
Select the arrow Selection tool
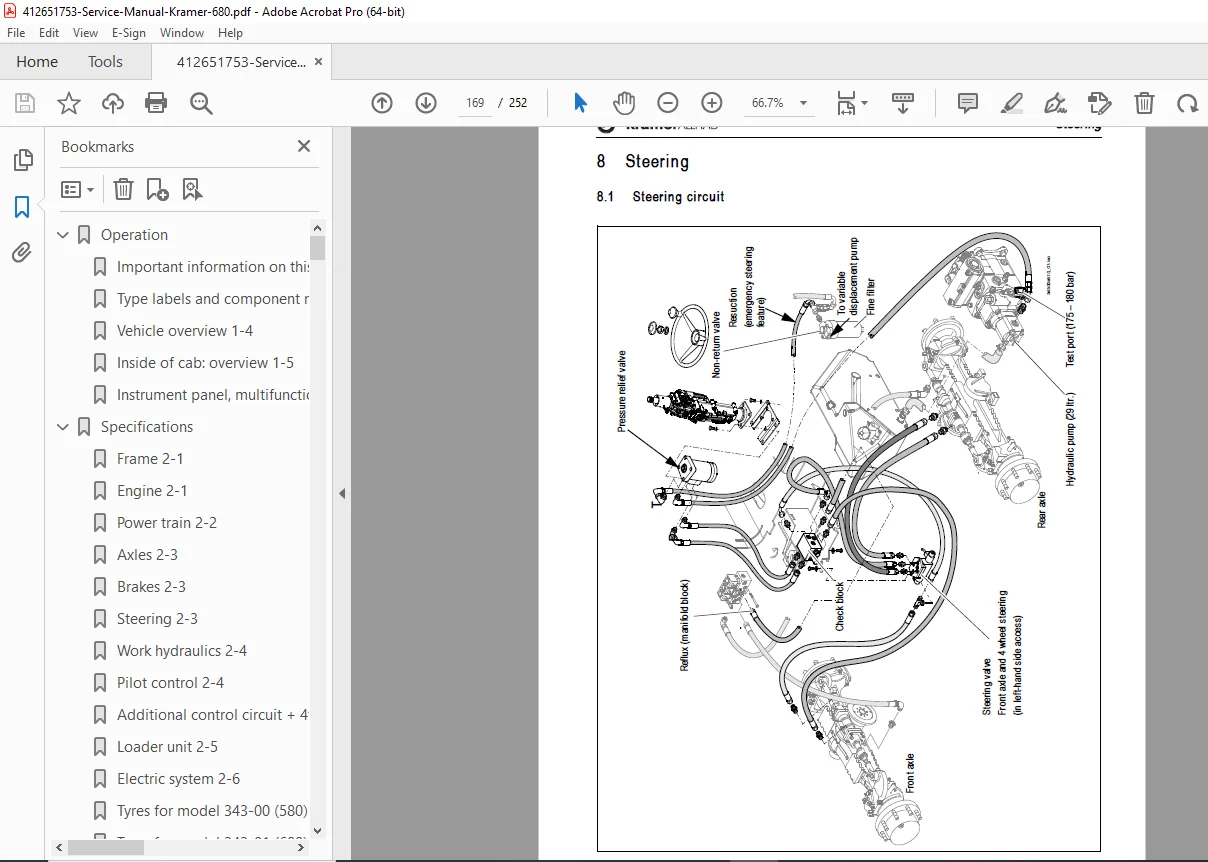click(x=580, y=103)
